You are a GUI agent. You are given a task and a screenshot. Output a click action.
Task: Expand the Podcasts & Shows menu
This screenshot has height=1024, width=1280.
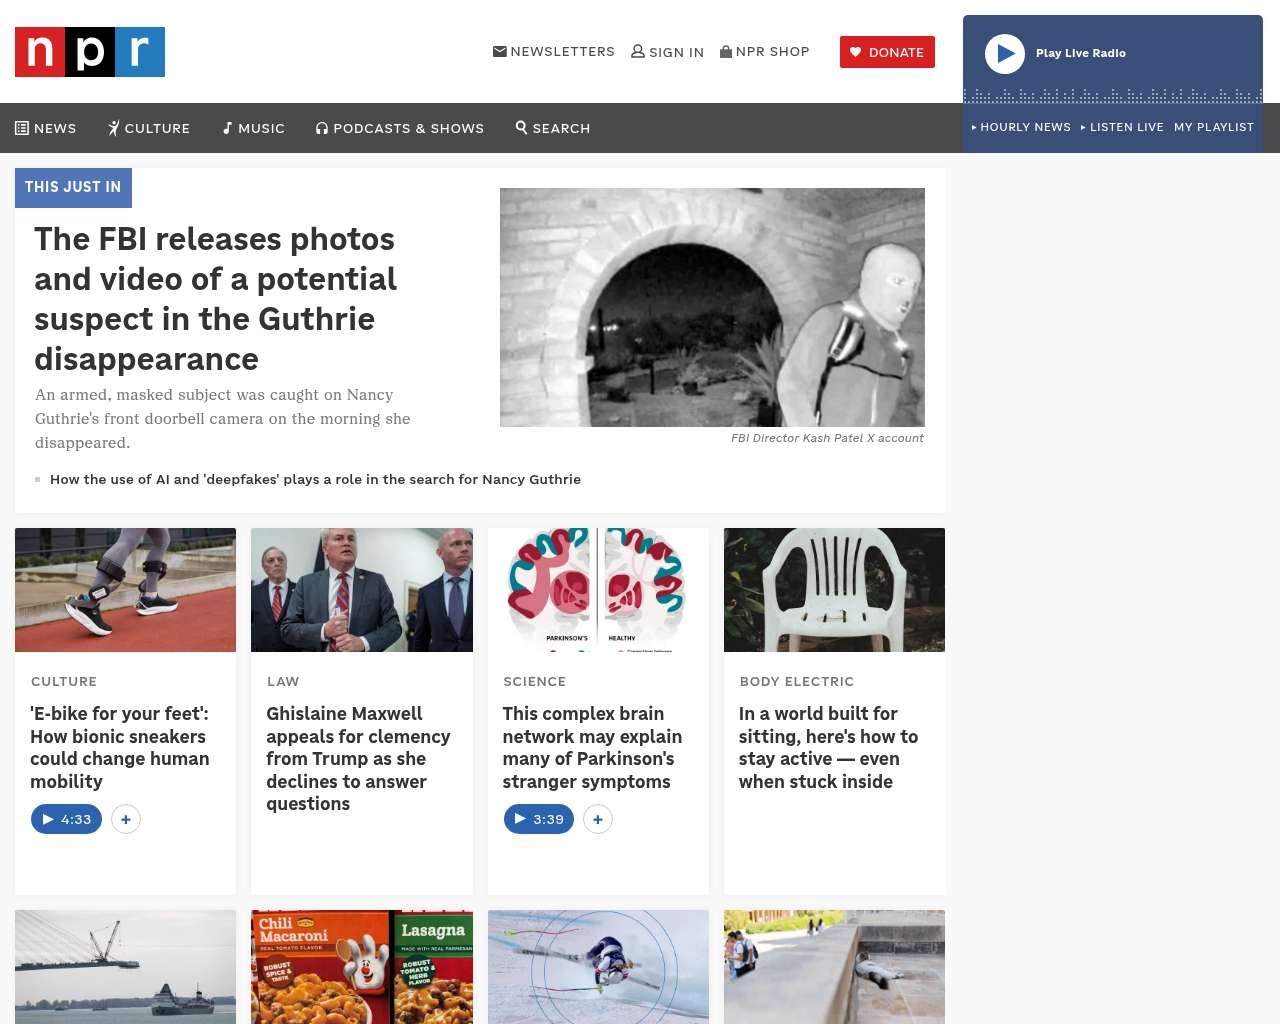click(400, 128)
